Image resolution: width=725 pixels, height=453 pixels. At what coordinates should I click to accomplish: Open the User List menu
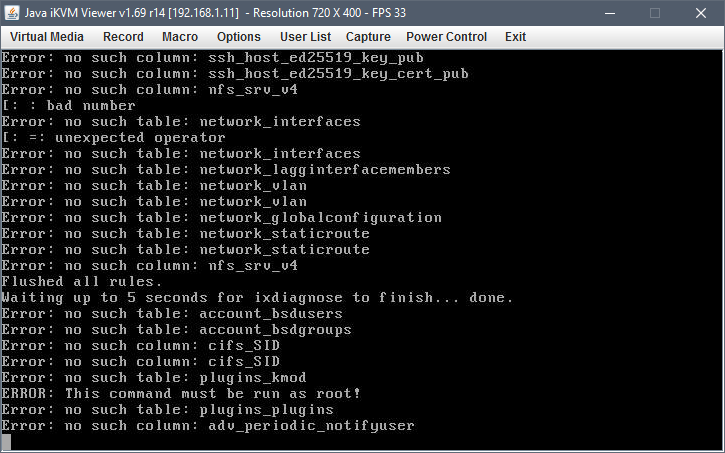click(x=305, y=37)
